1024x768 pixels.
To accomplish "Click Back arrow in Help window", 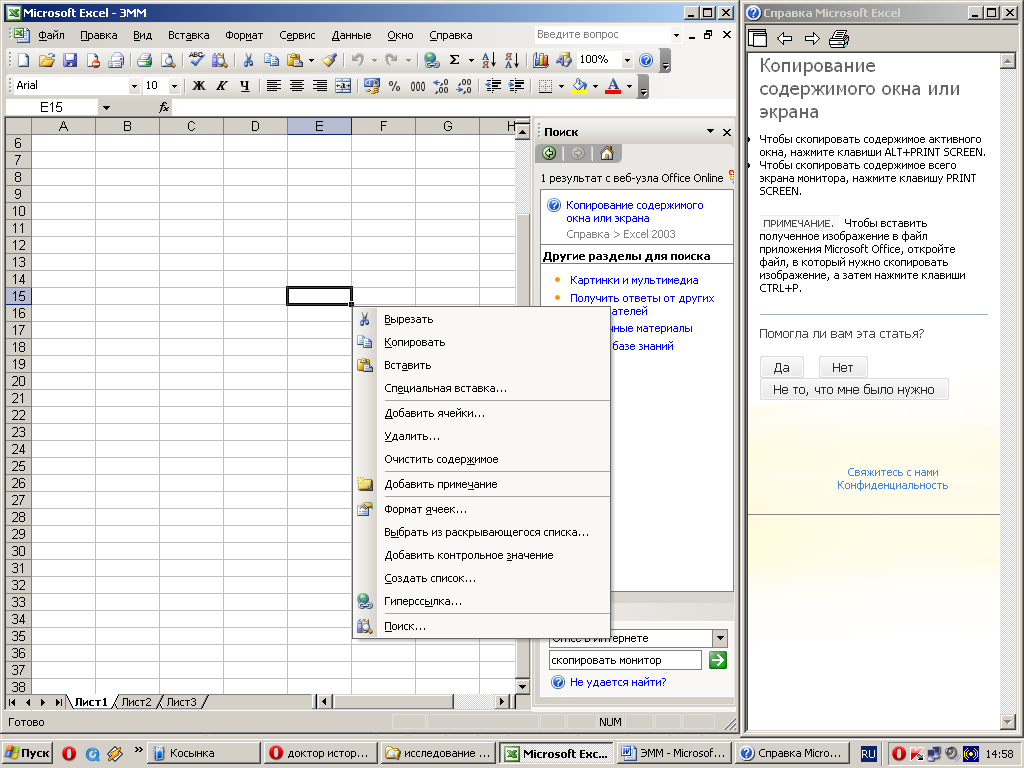I will click(x=784, y=39).
